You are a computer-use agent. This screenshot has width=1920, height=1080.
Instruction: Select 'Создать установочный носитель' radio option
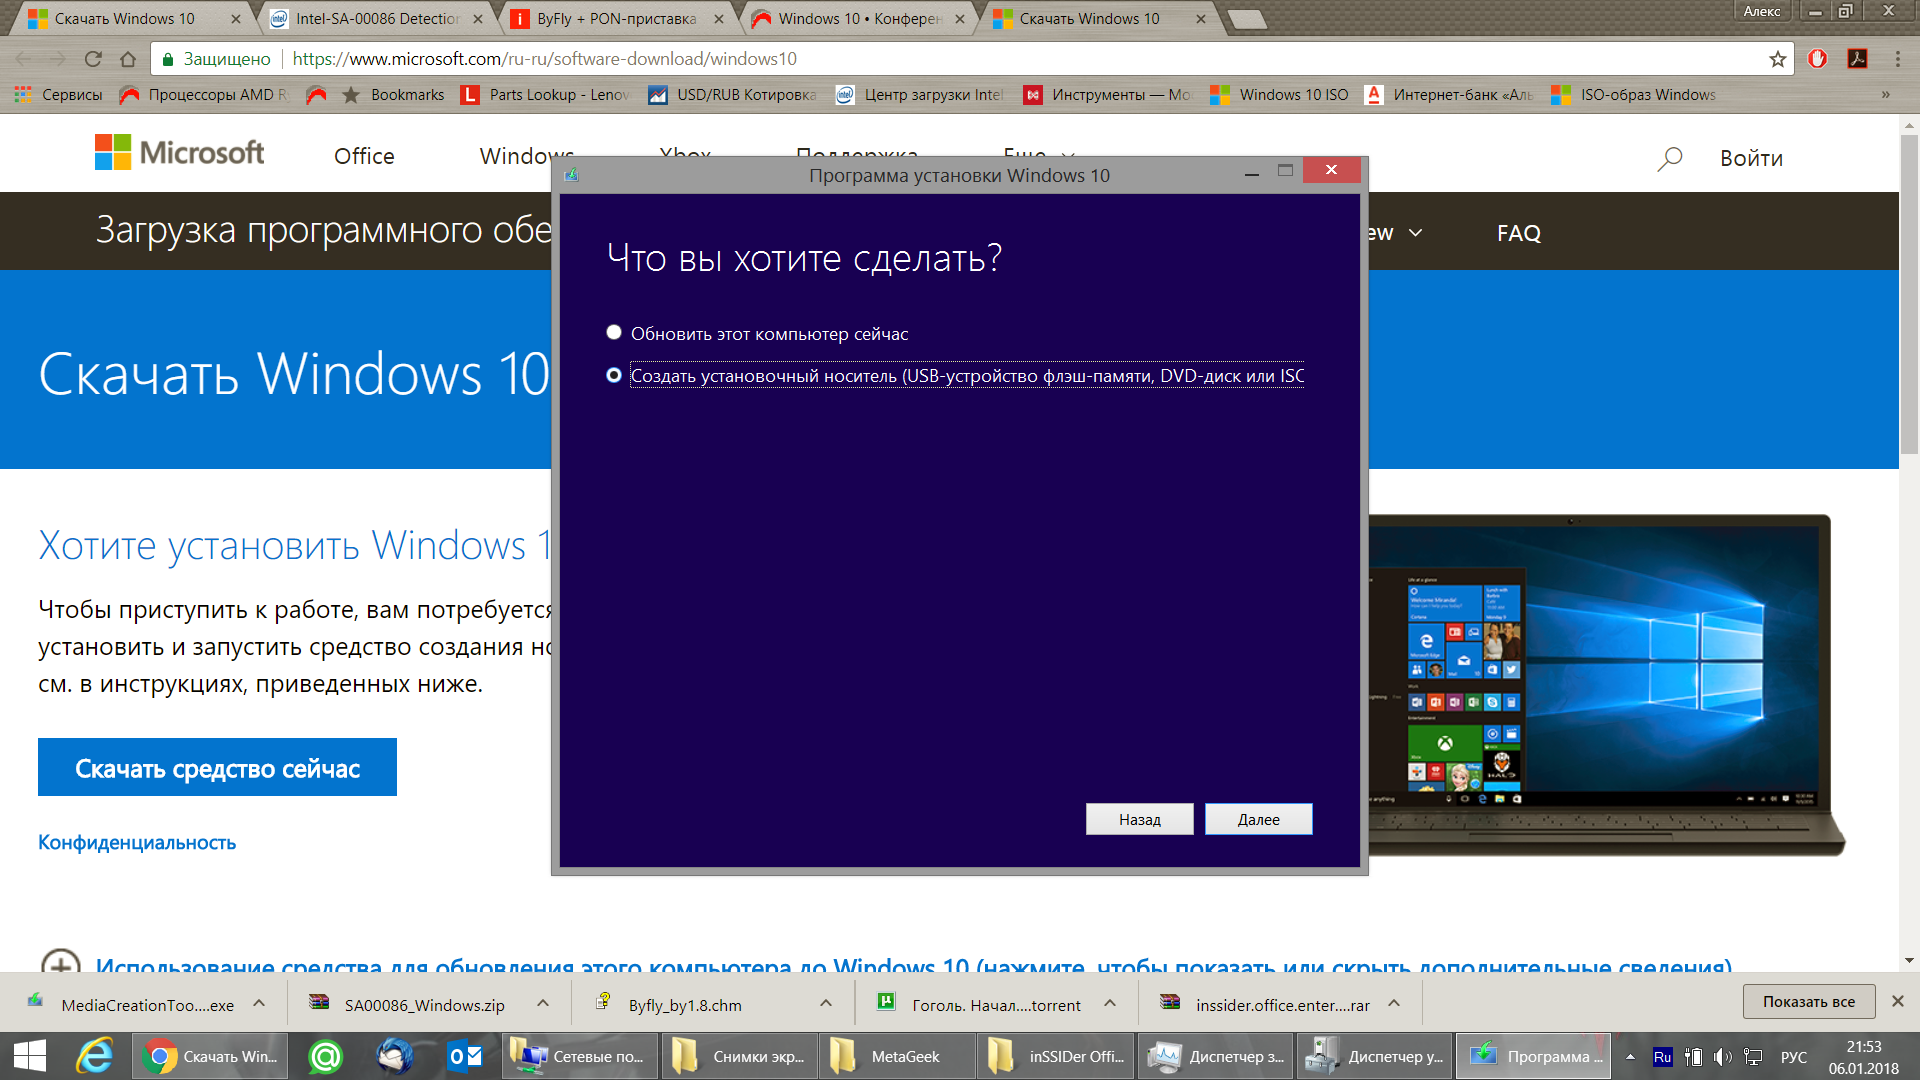tap(614, 375)
